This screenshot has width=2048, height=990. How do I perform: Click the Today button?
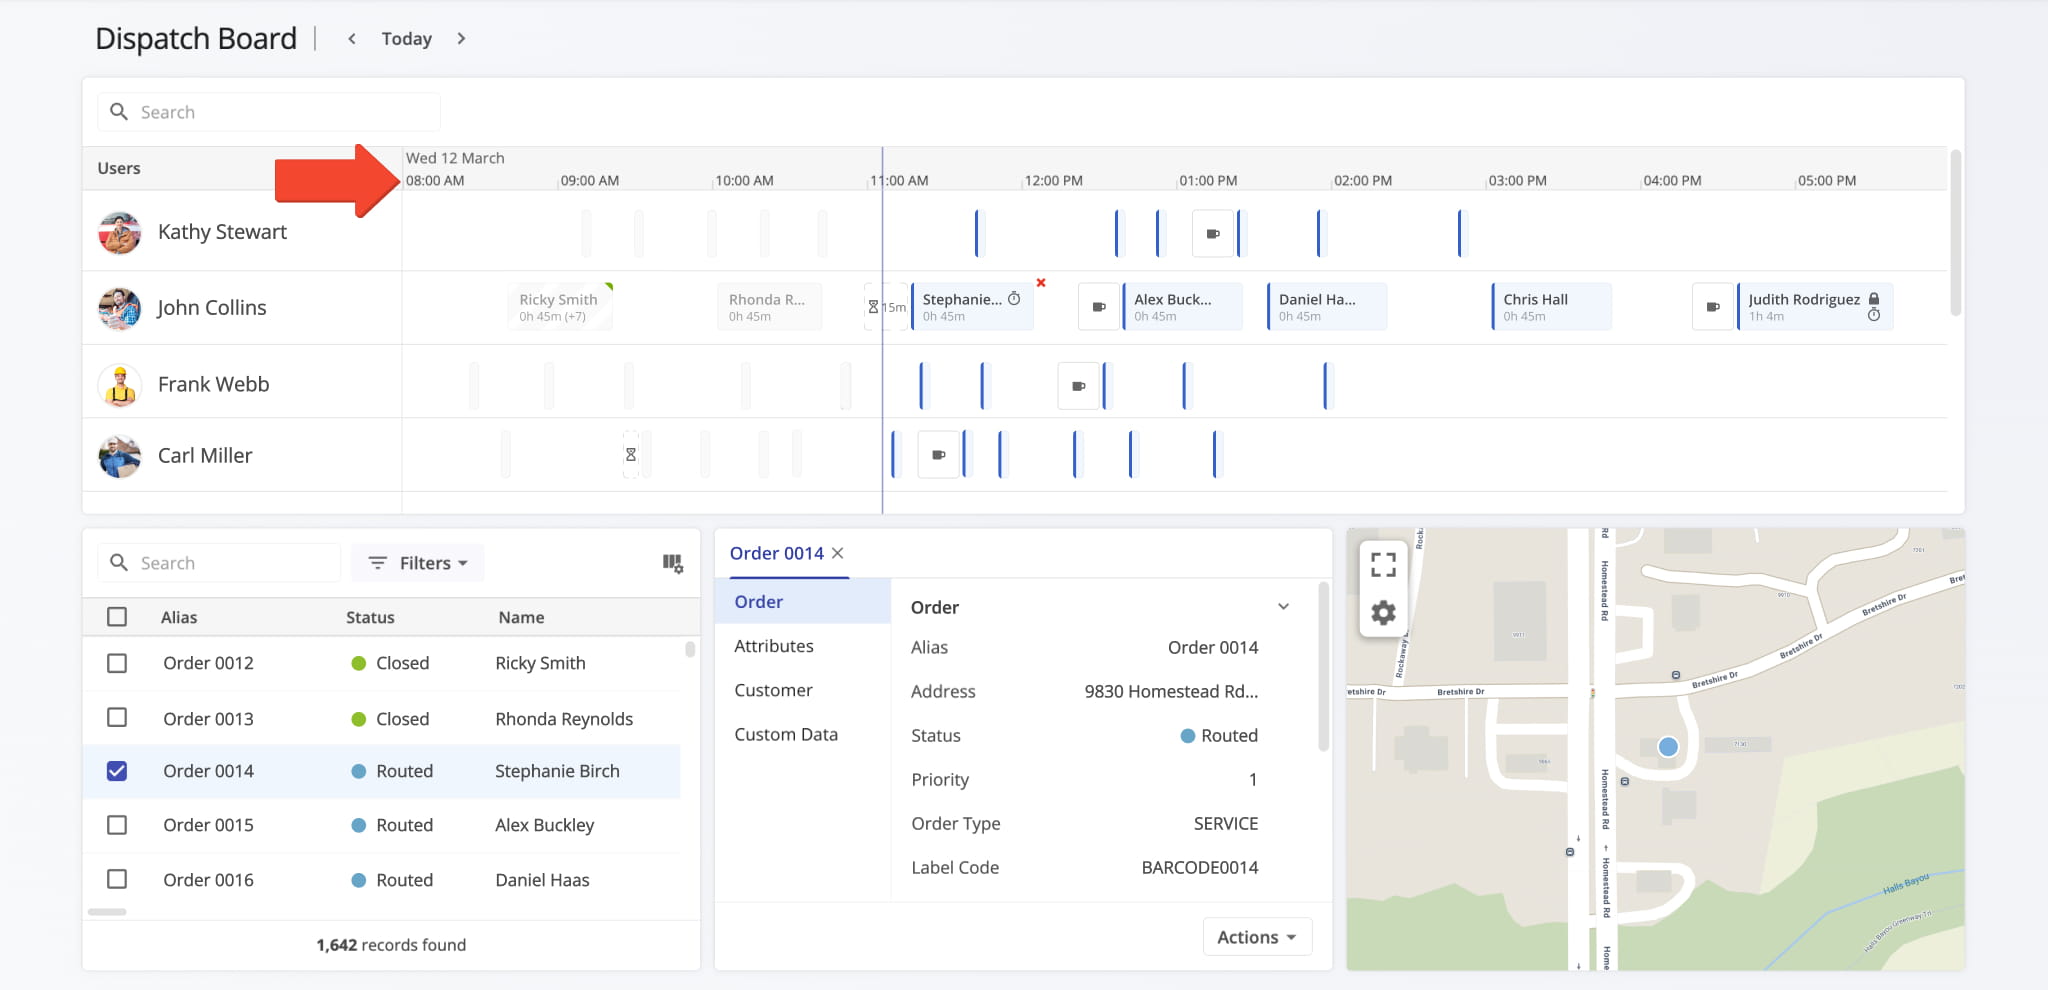[x=407, y=39]
